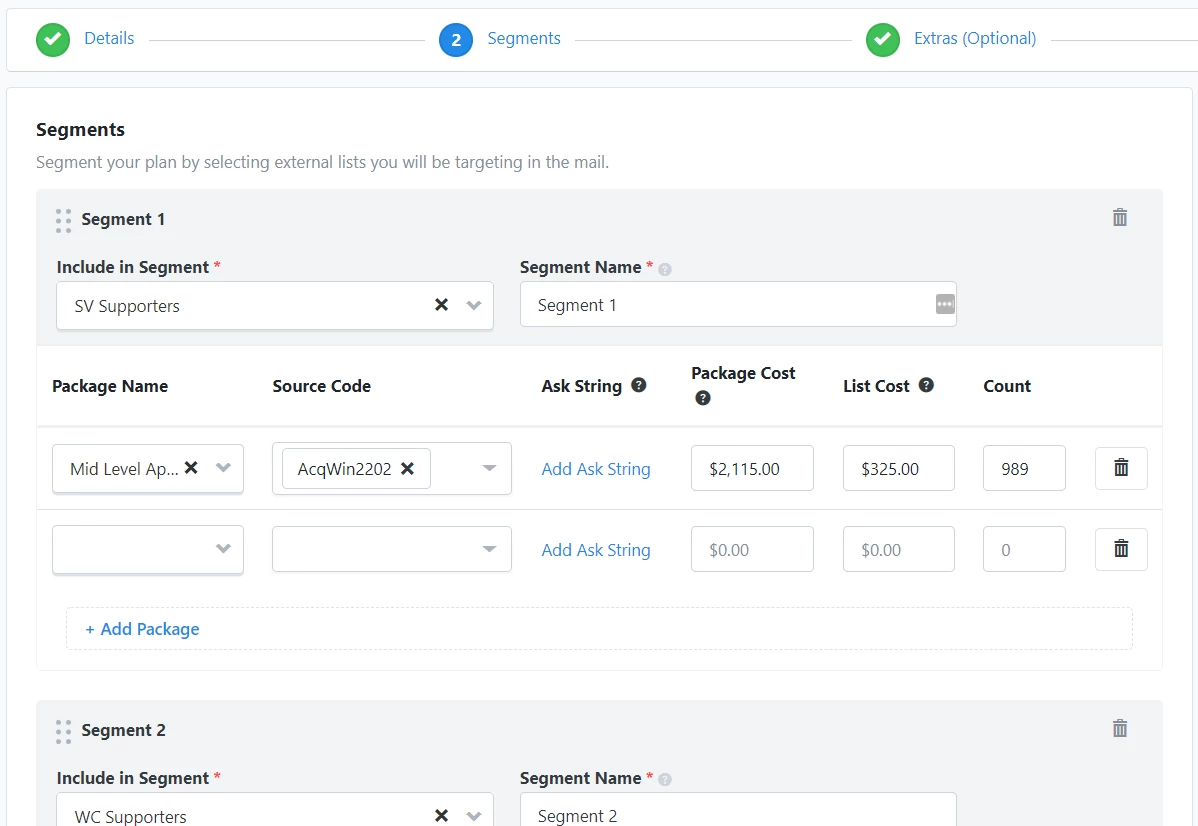Click the Count column header
Screen dimensions: 1198x826
pyautogui.click(x=1007, y=386)
